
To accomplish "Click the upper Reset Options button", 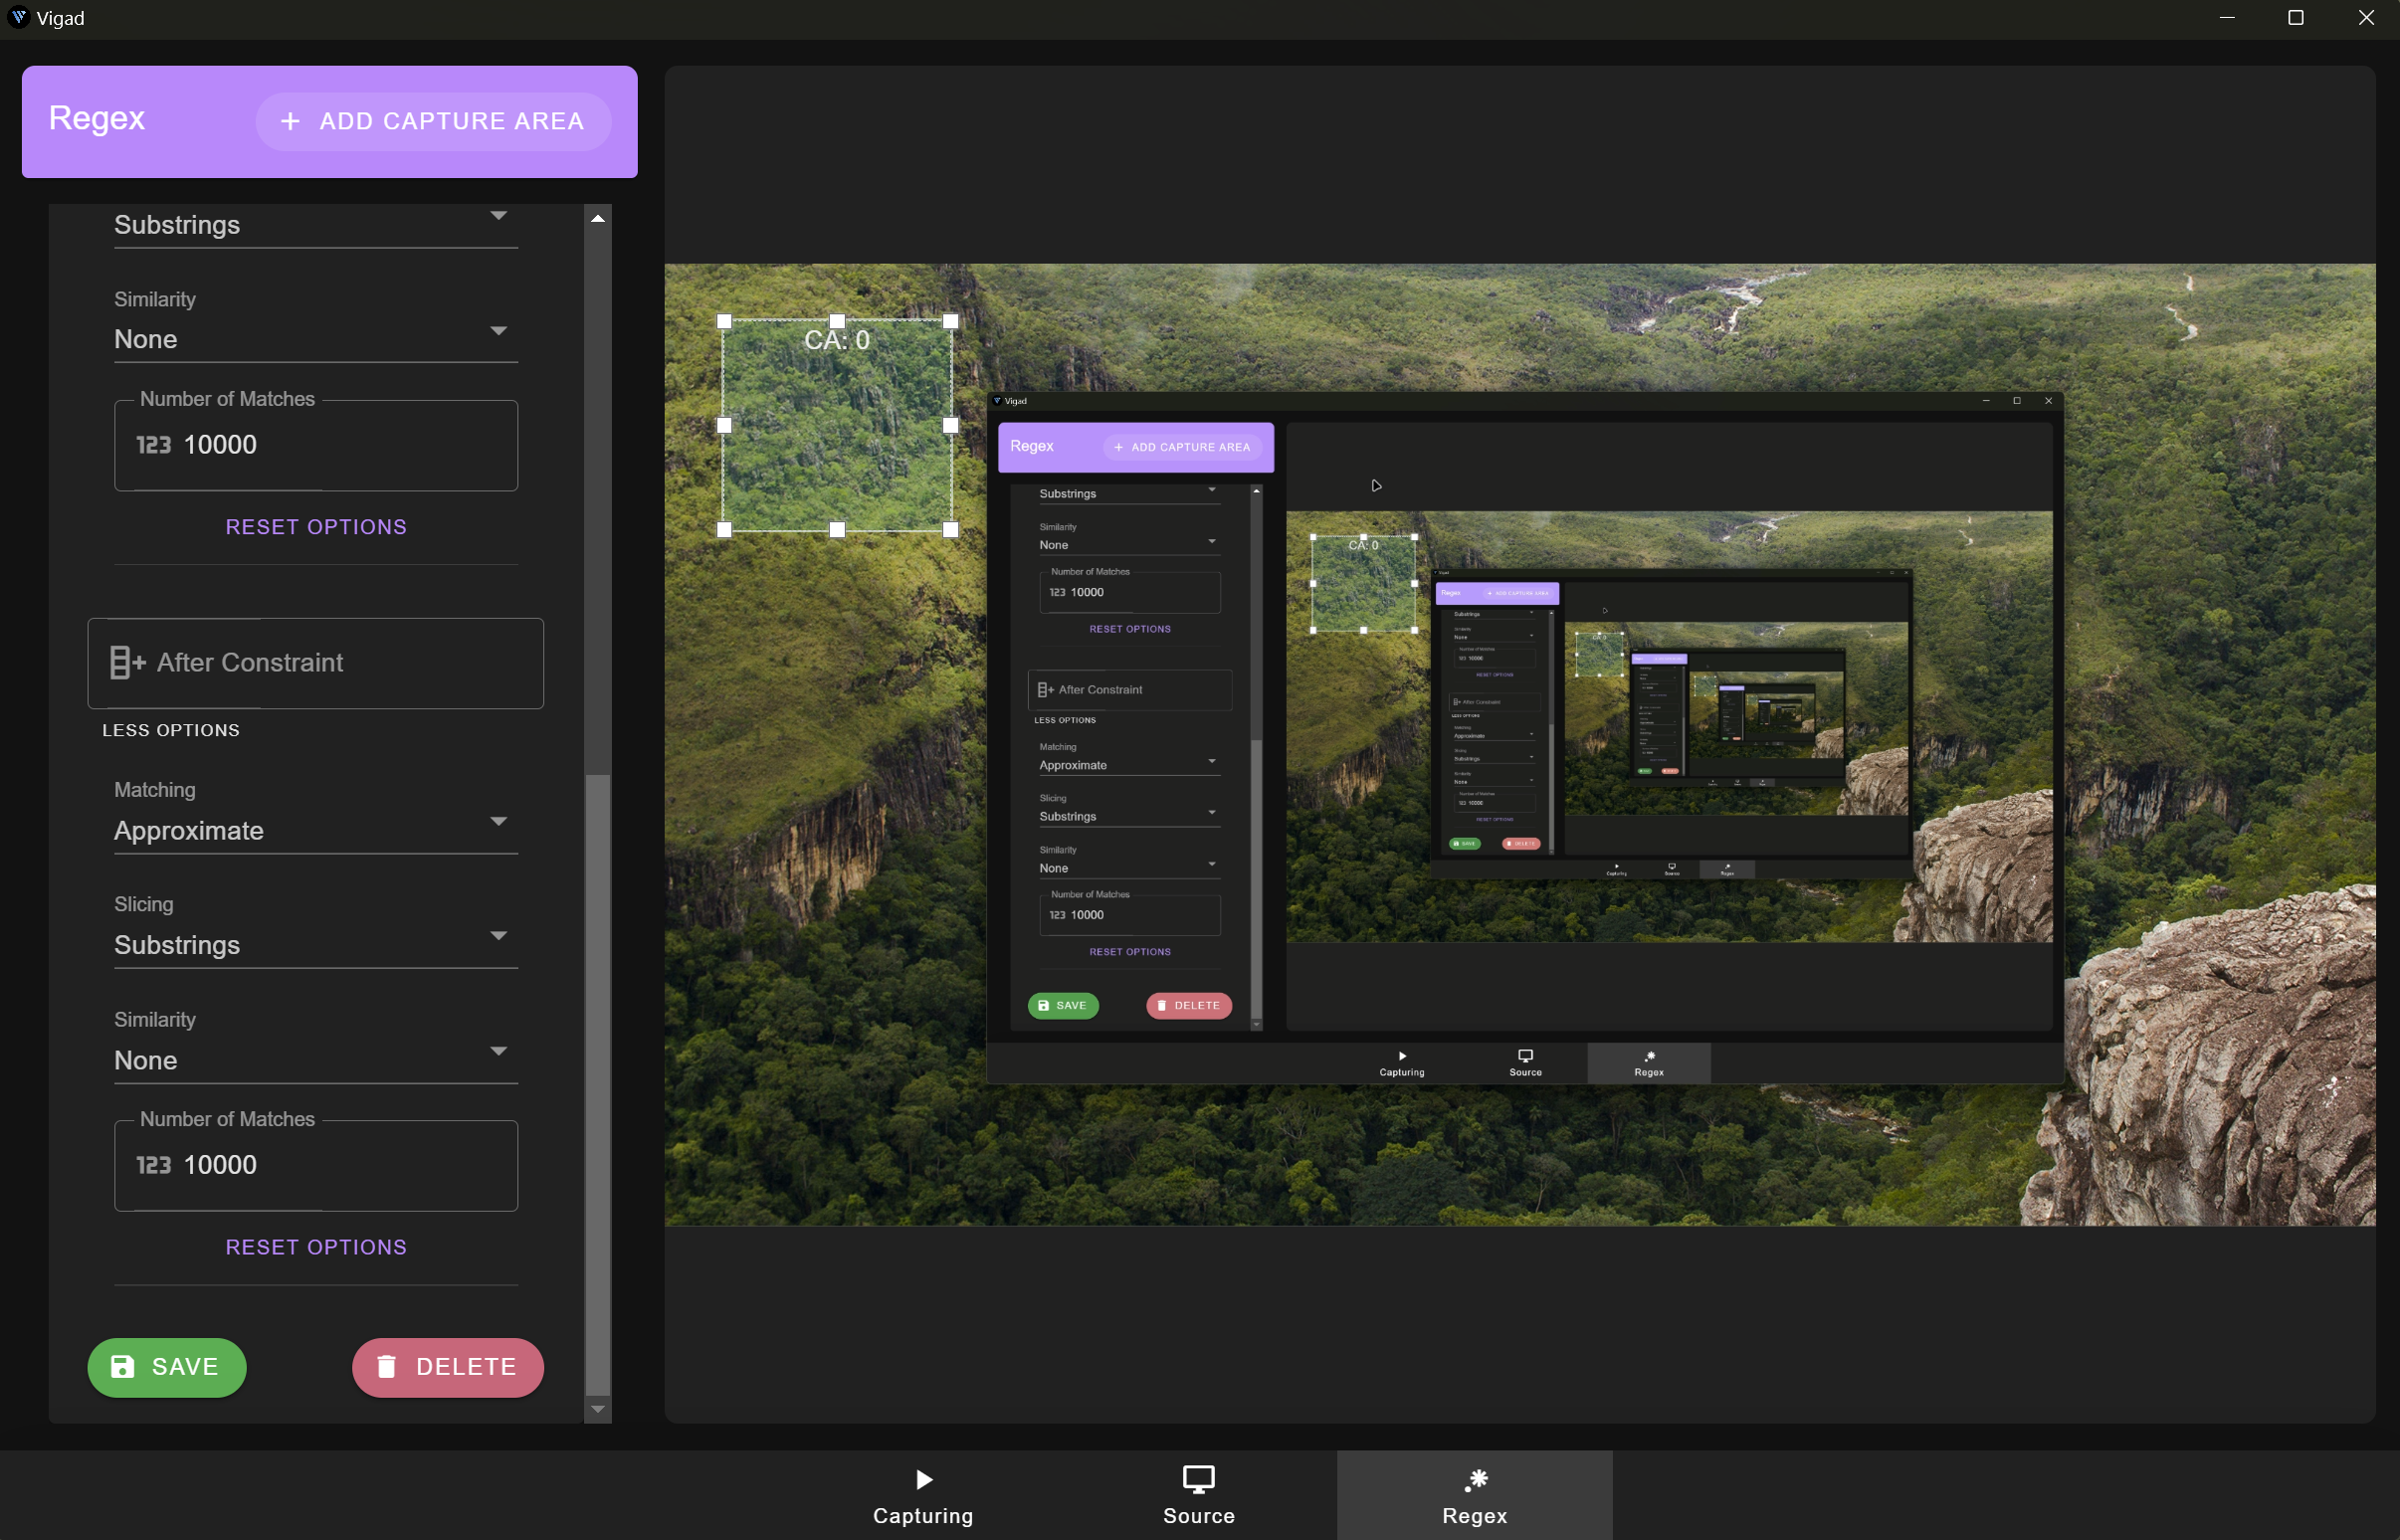I will 316,527.
